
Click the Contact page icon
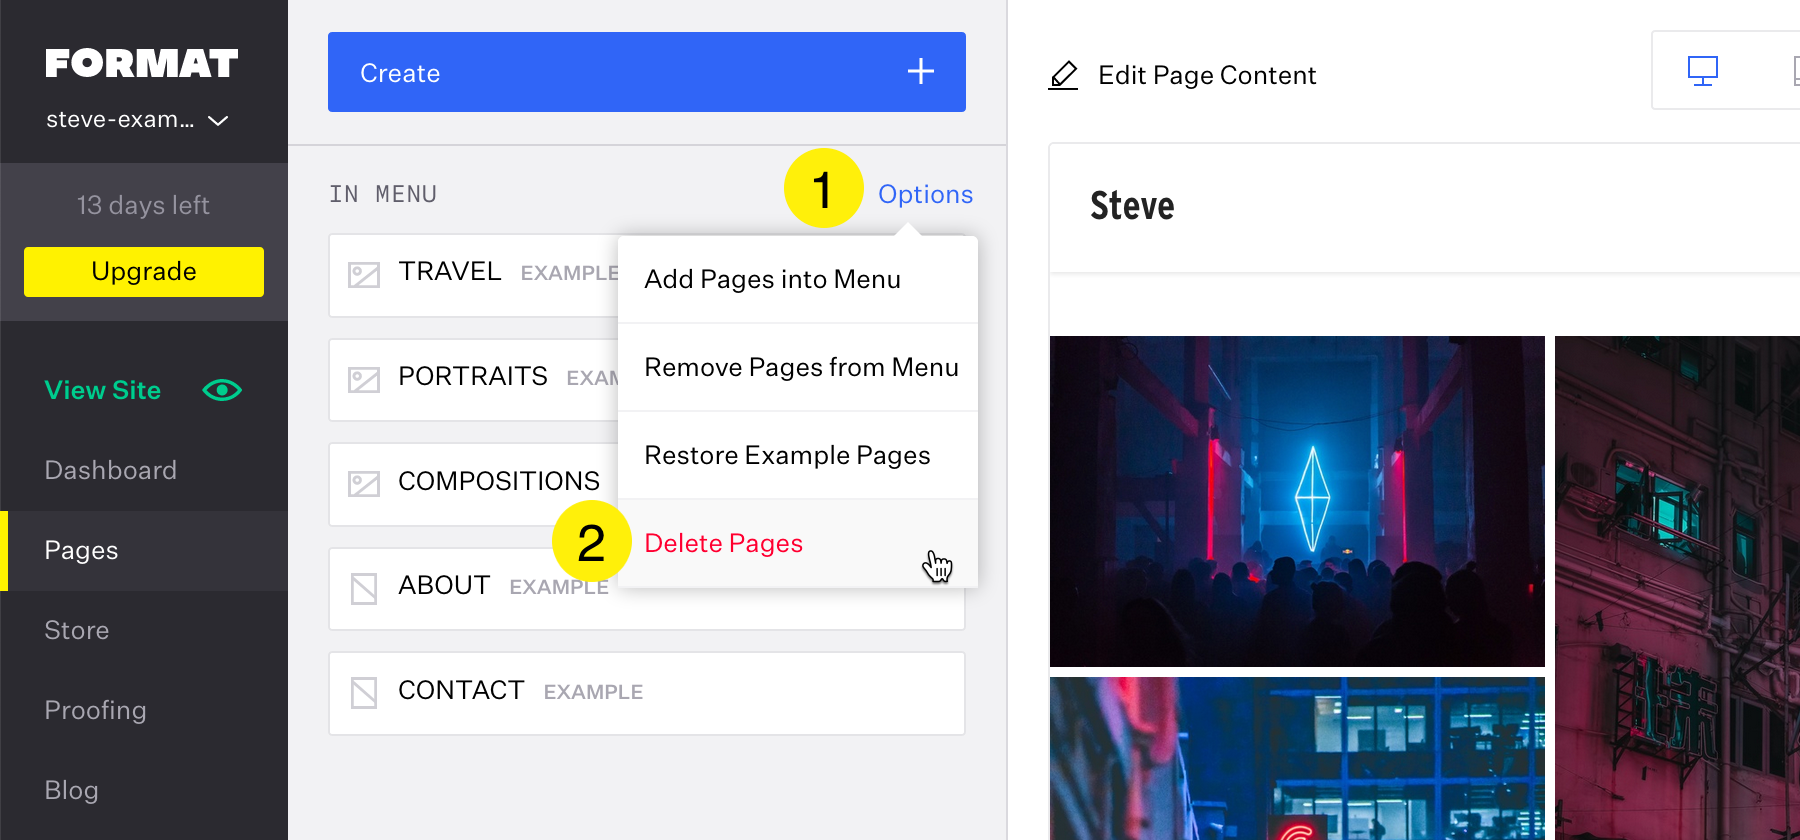363,693
